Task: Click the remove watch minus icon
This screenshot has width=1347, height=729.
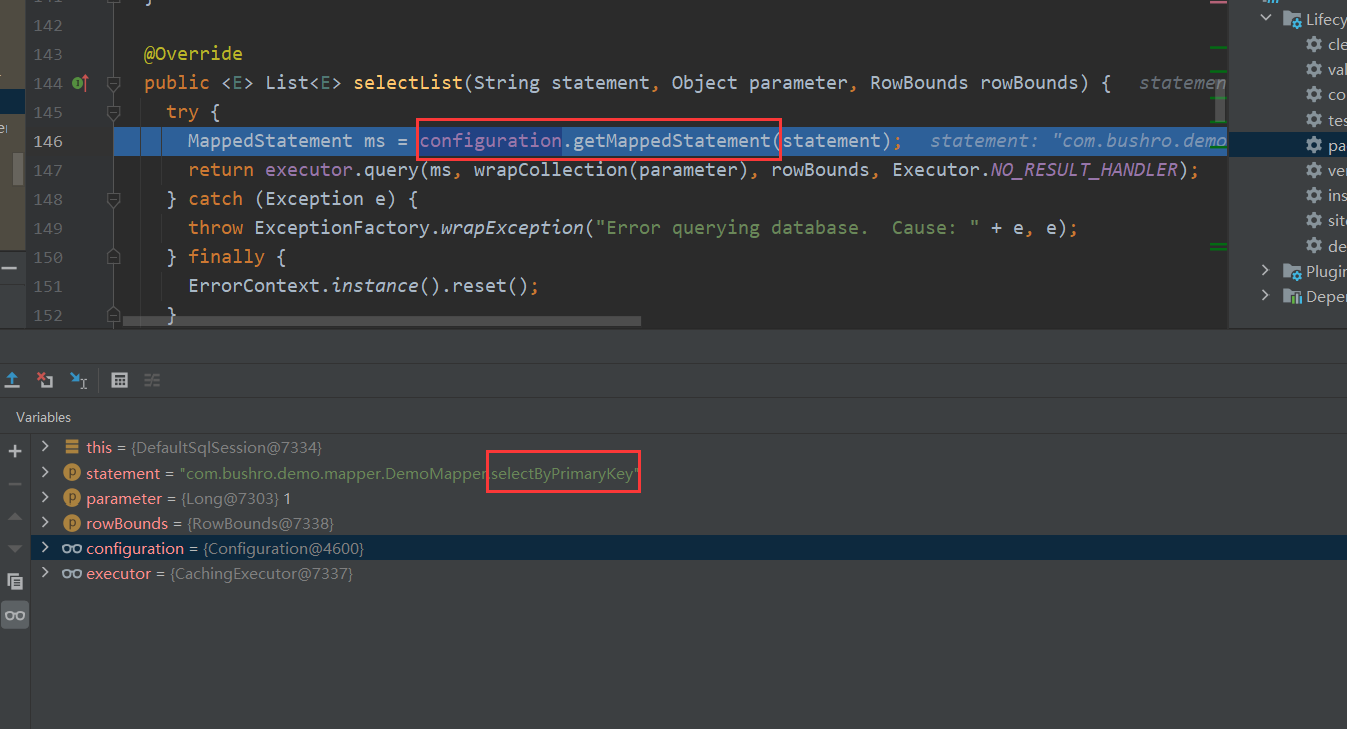Action: [x=15, y=484]
